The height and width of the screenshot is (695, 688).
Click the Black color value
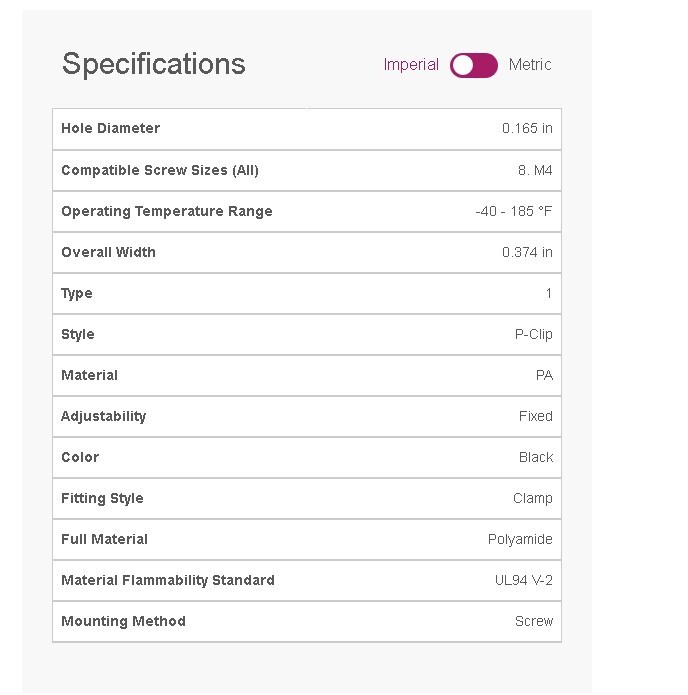536,457
